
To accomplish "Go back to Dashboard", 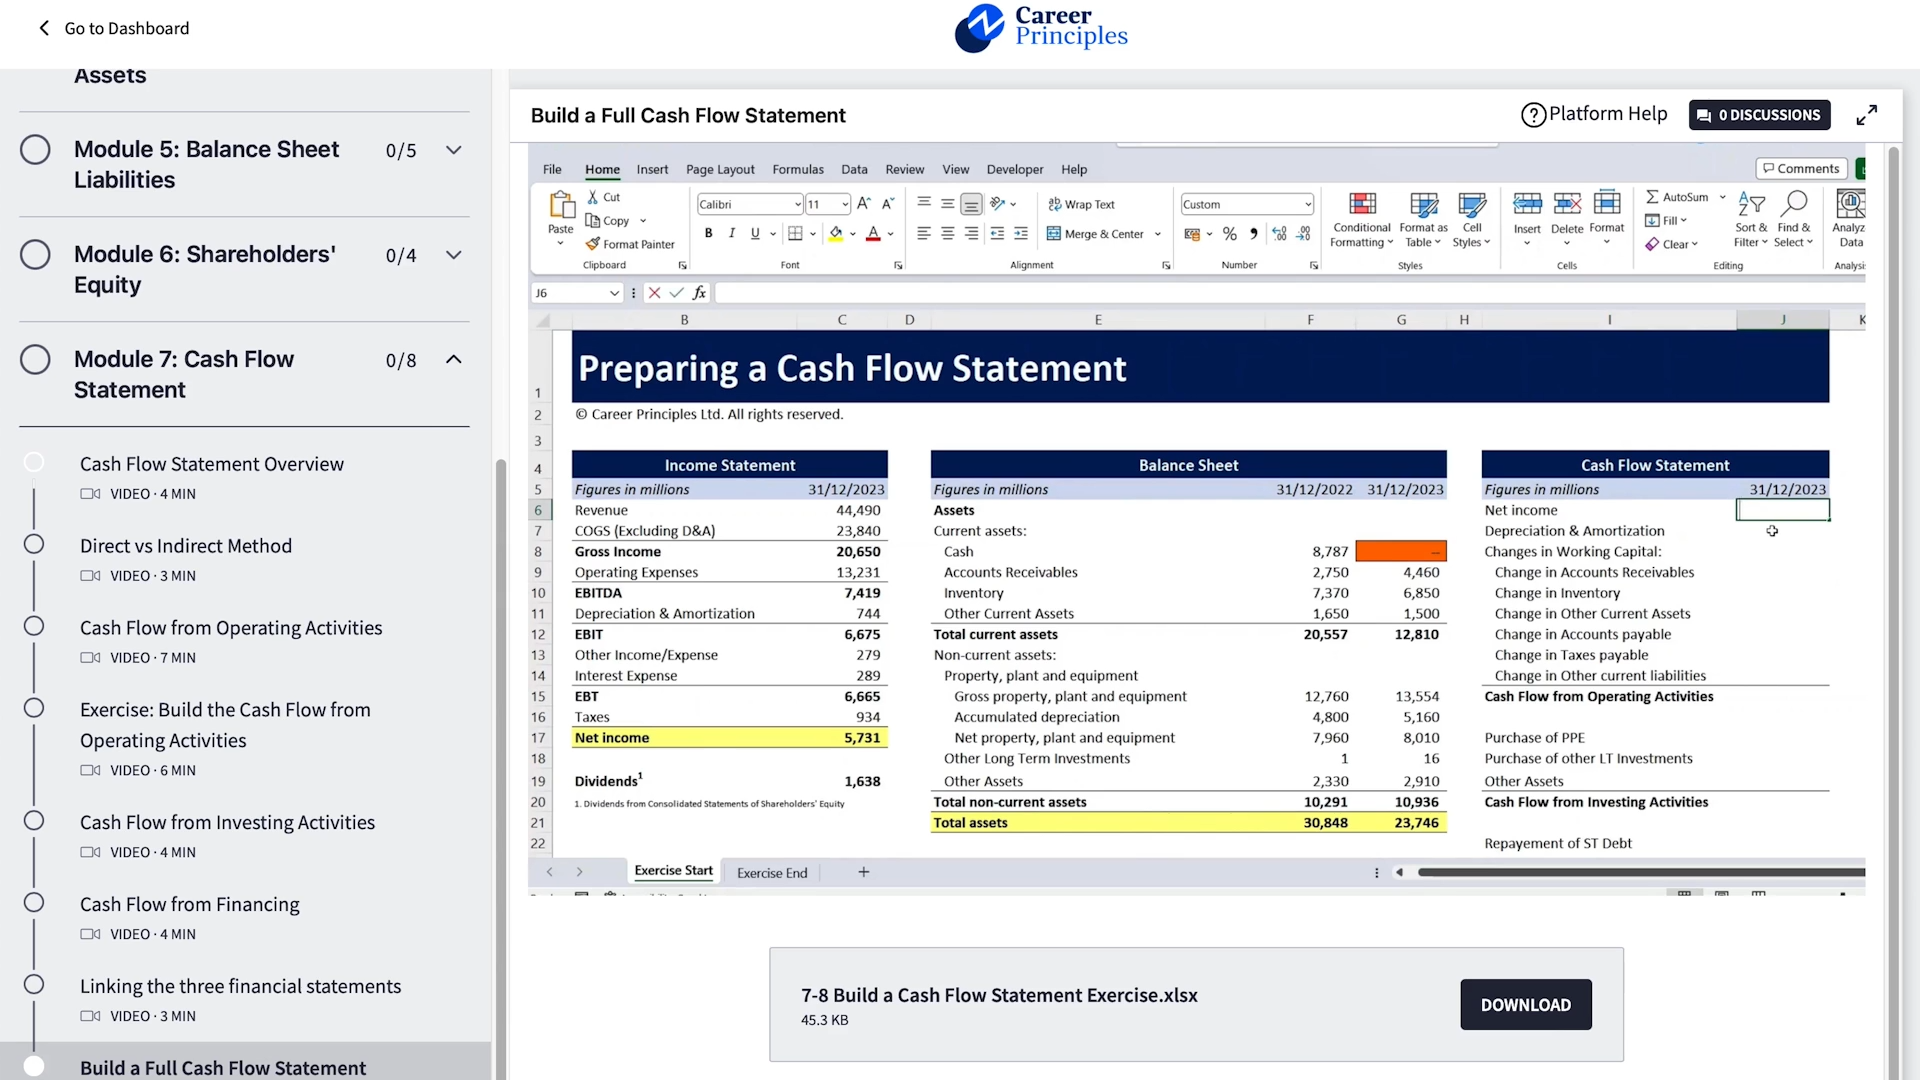I will point(113,28).
